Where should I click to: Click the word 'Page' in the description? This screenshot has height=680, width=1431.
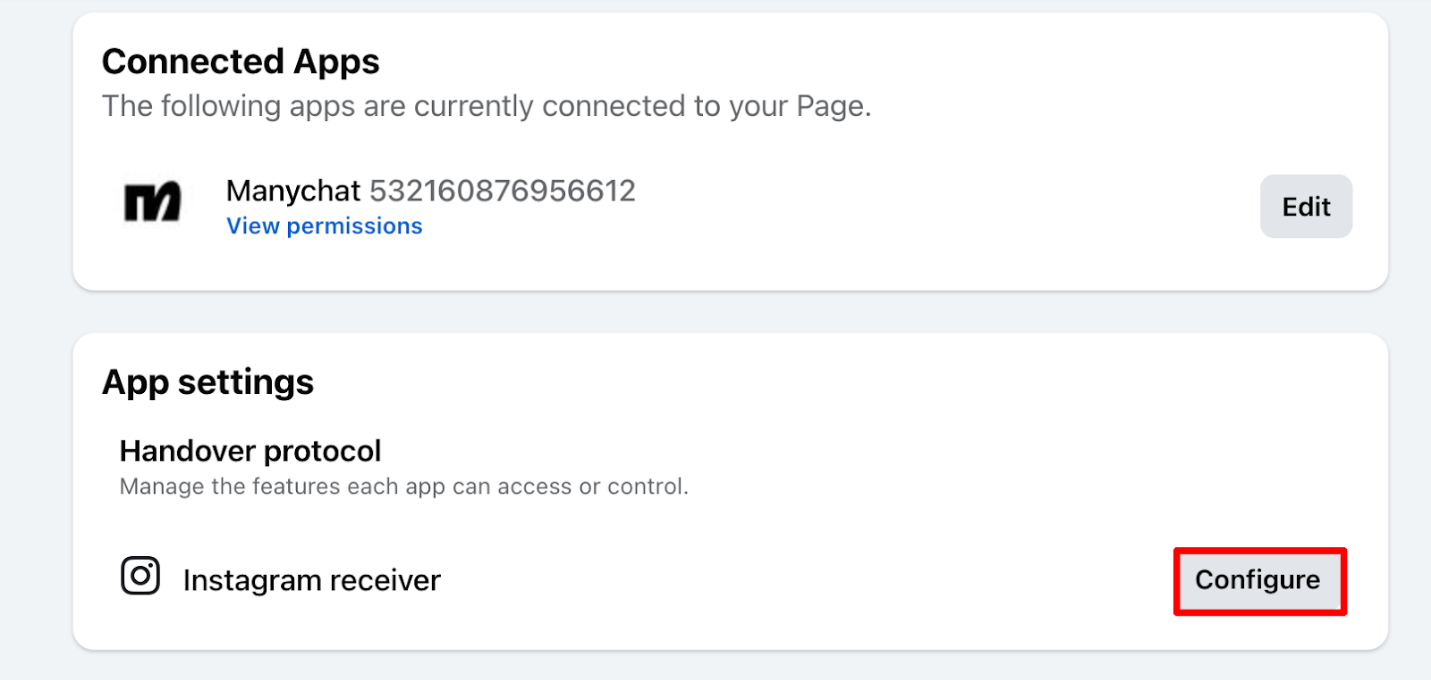point(832,106)
